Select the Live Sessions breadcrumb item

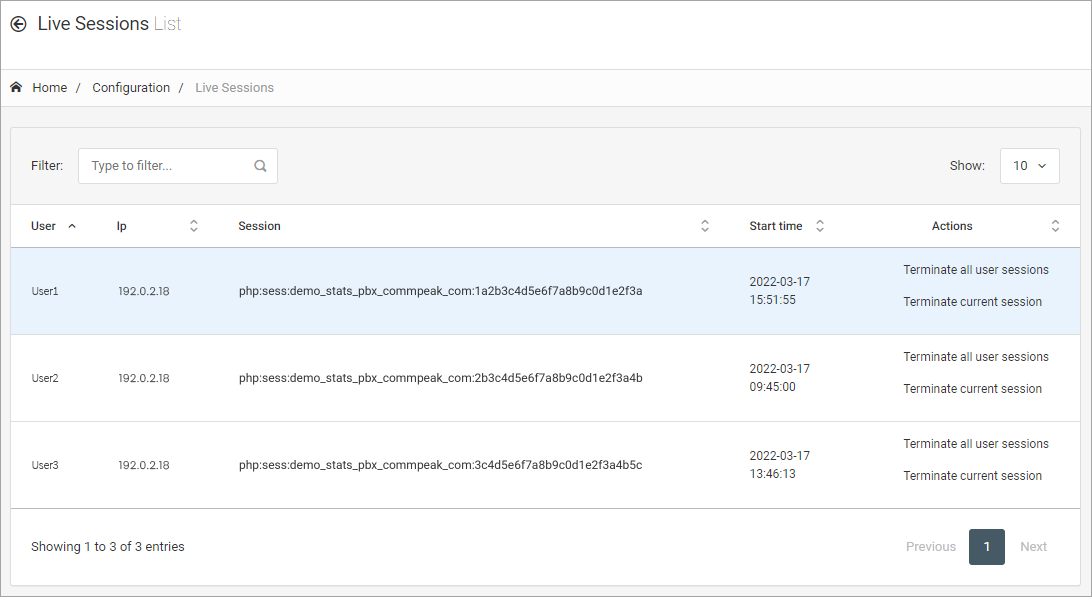[234, 88]
